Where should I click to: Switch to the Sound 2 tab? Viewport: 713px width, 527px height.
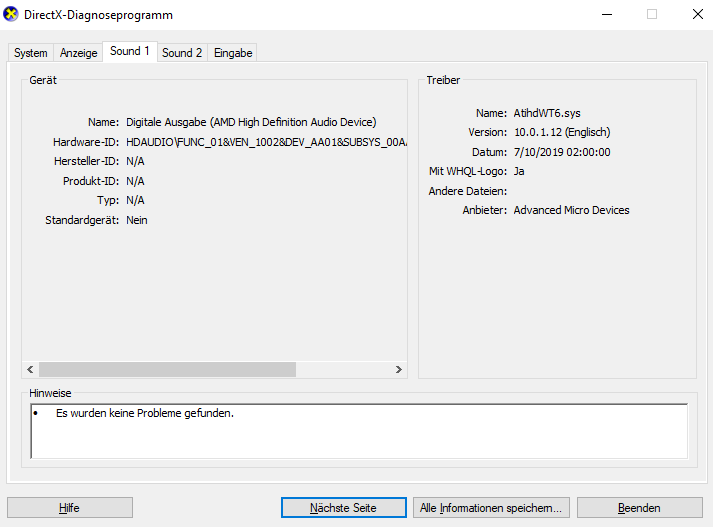coord(182,53)
